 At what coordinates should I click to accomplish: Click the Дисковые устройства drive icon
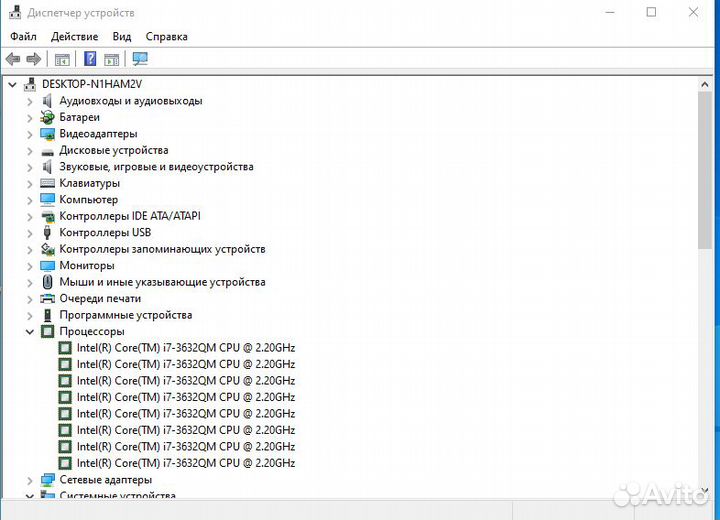pos(47,152)
